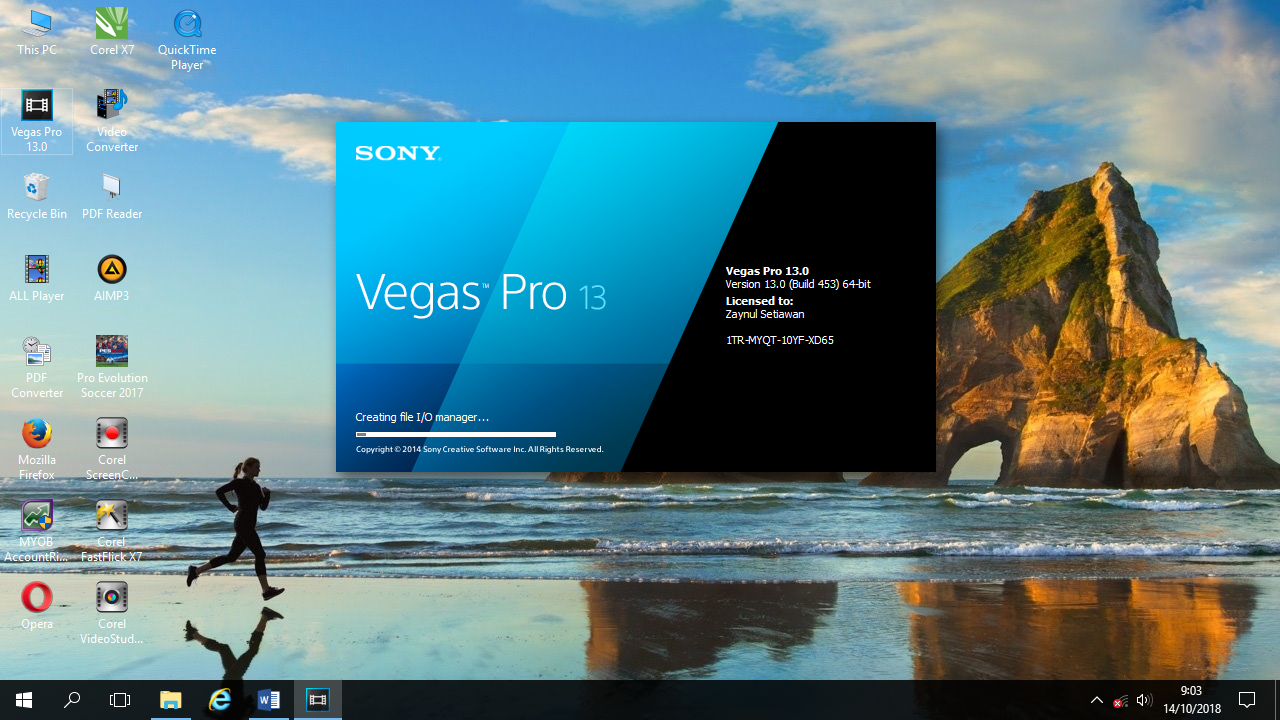Select the Recycle Bin icon

[x=37, y=196]
